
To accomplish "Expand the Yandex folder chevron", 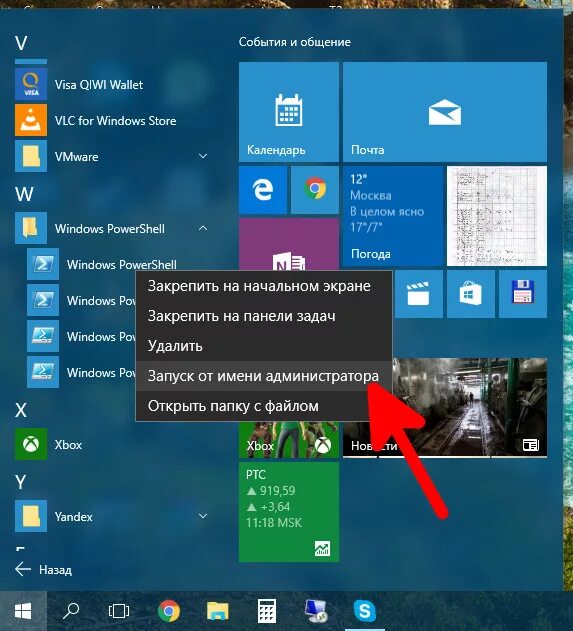I will coord(203,516).
